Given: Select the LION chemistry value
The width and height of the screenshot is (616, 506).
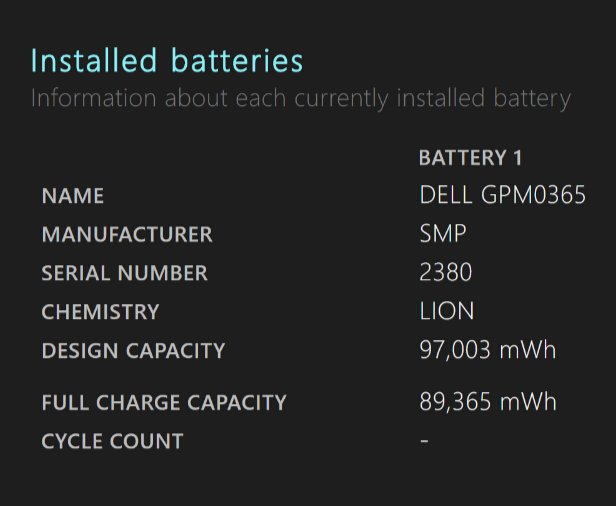Looking at the screenshot, I should click(447, 312).
